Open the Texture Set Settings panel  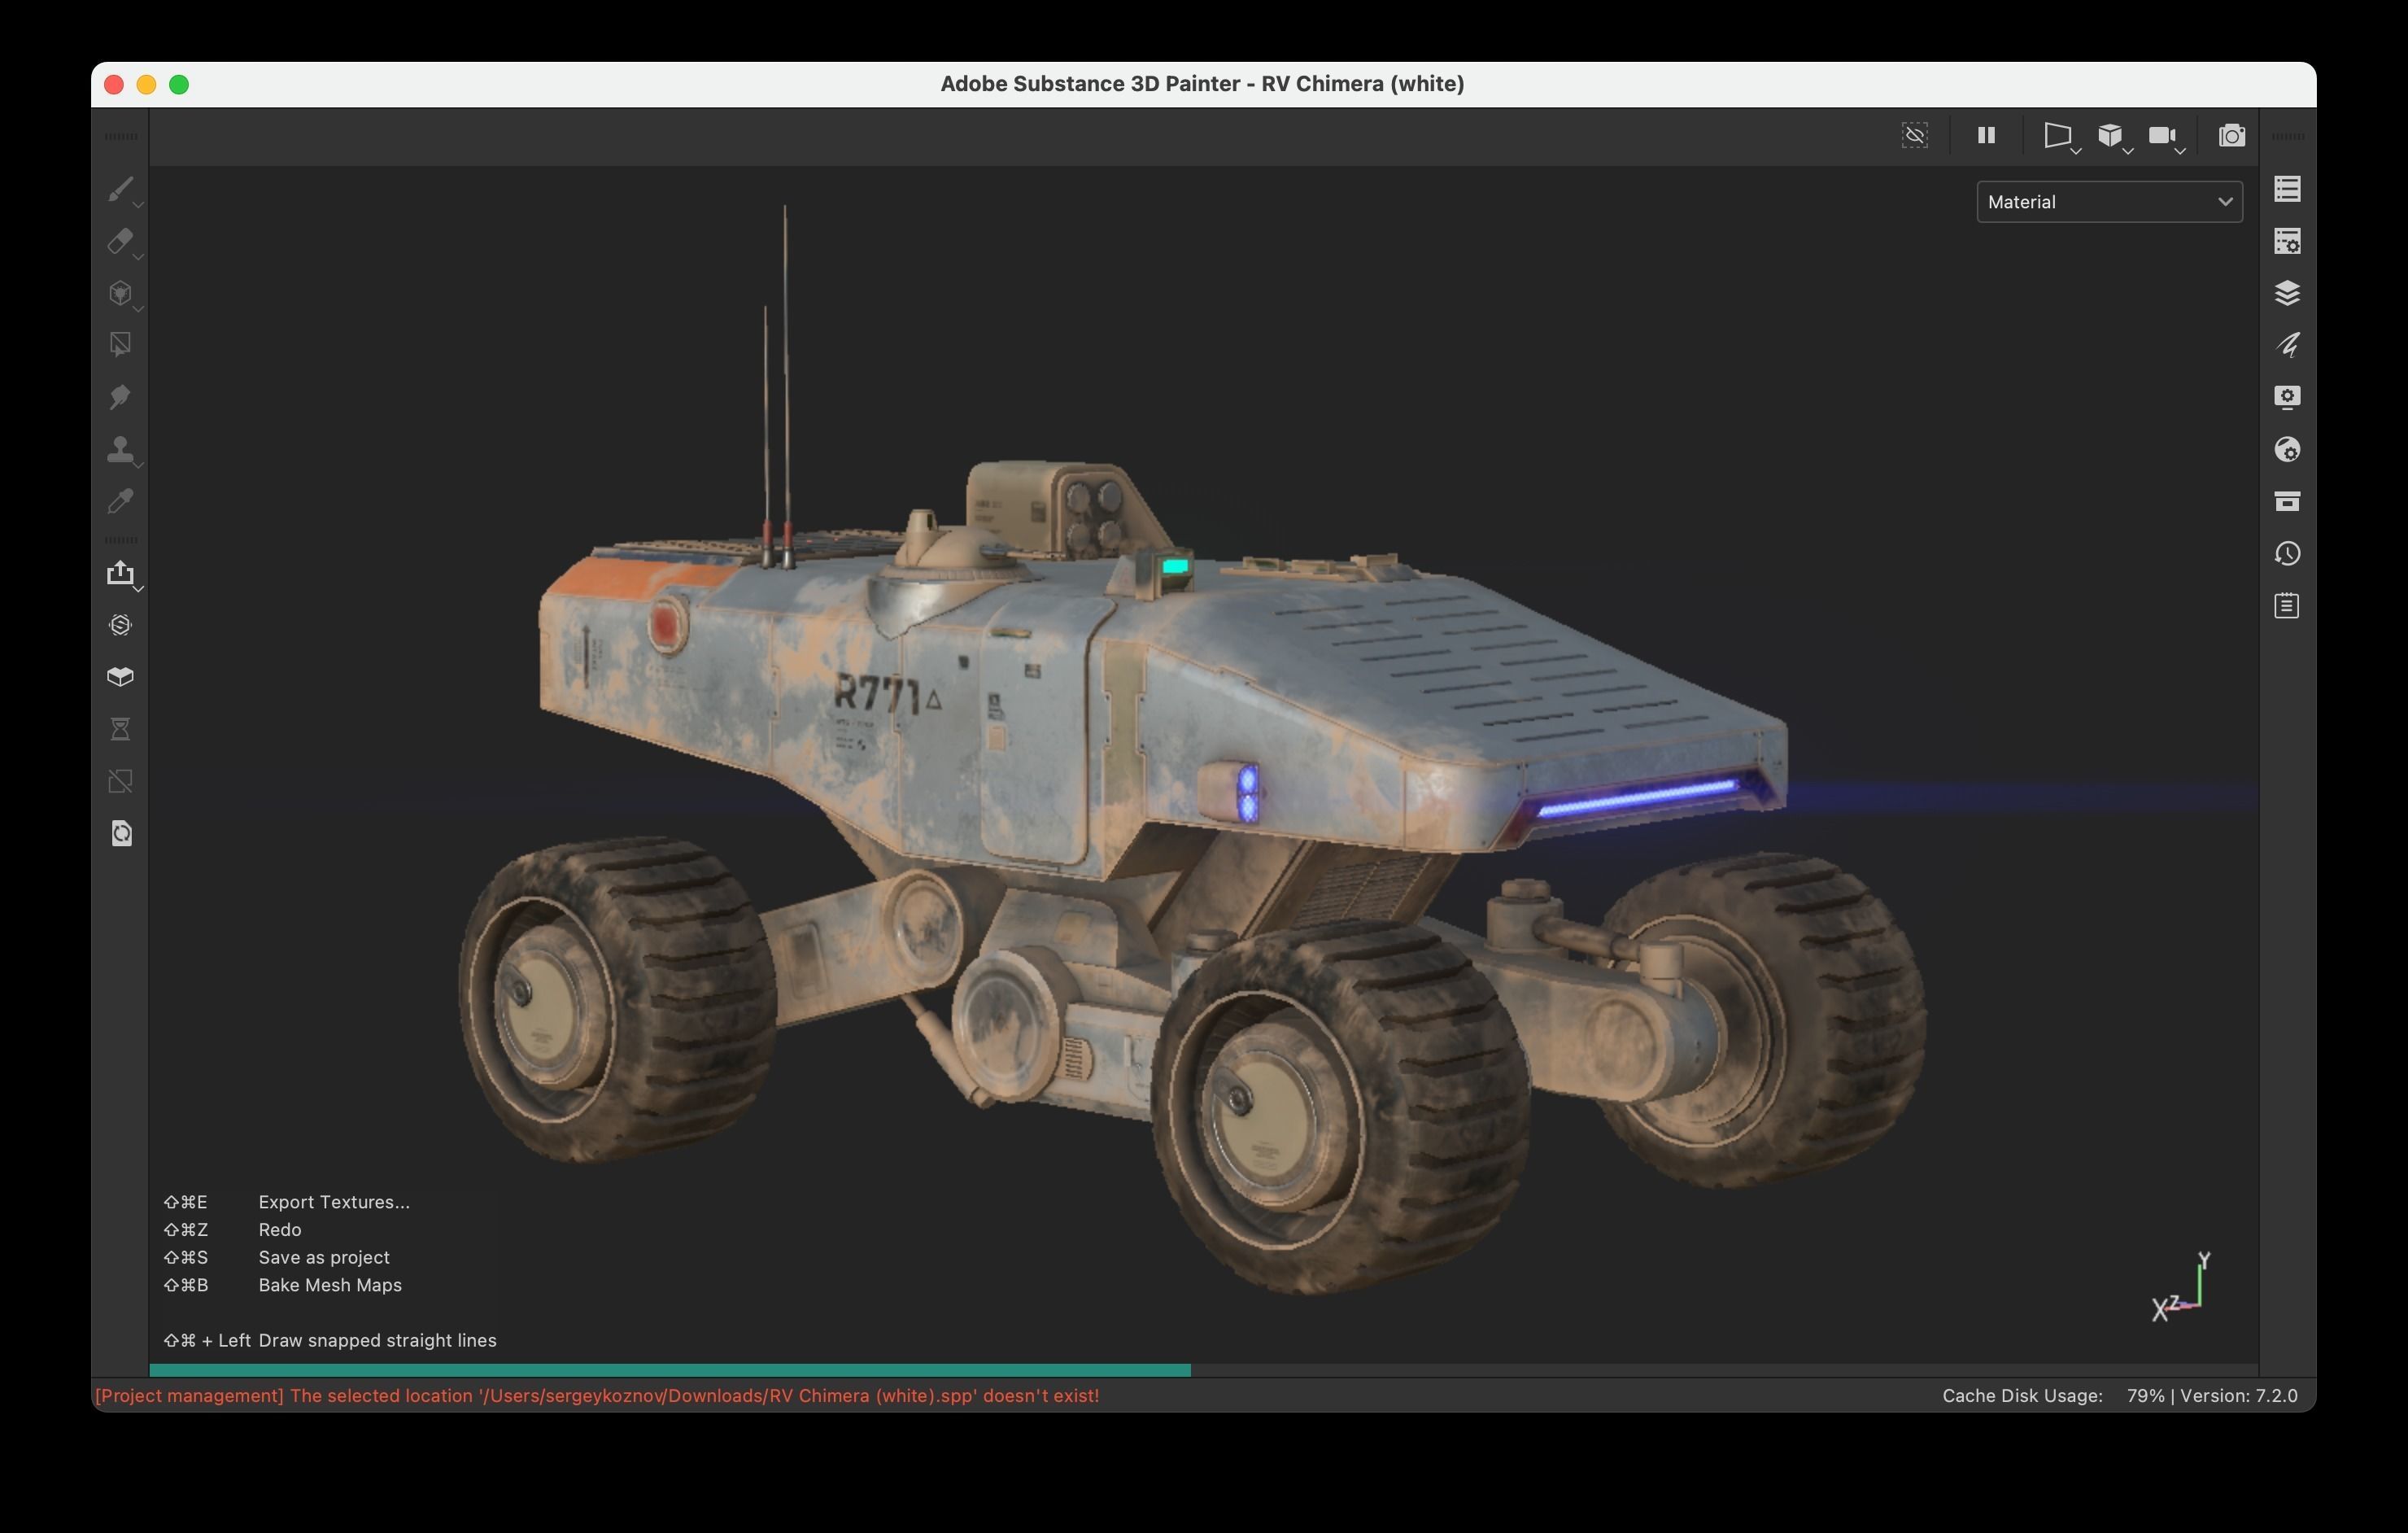tap(2287, 241)
